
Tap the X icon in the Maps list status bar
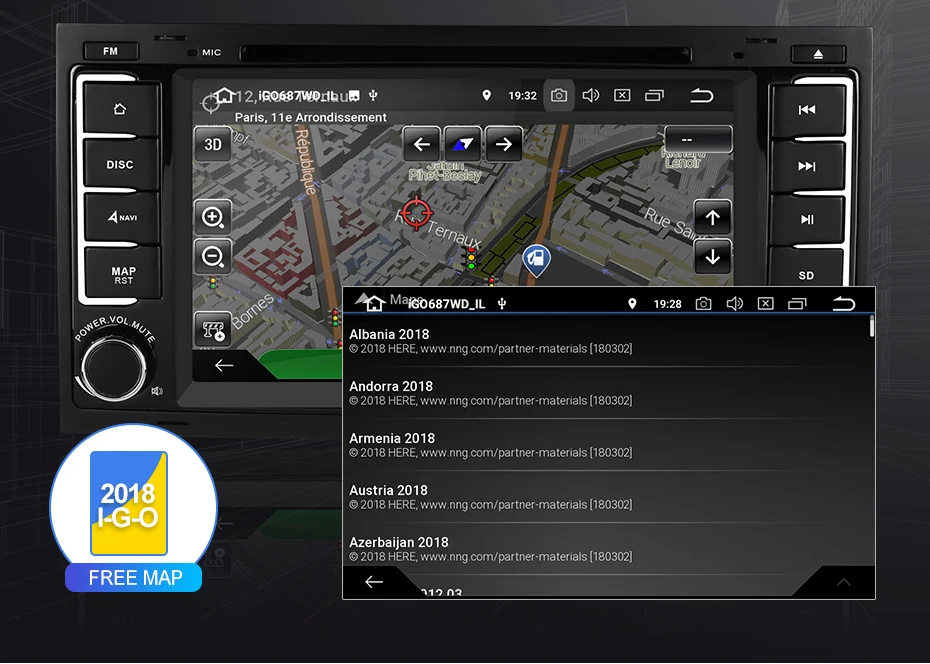(766, 304)
